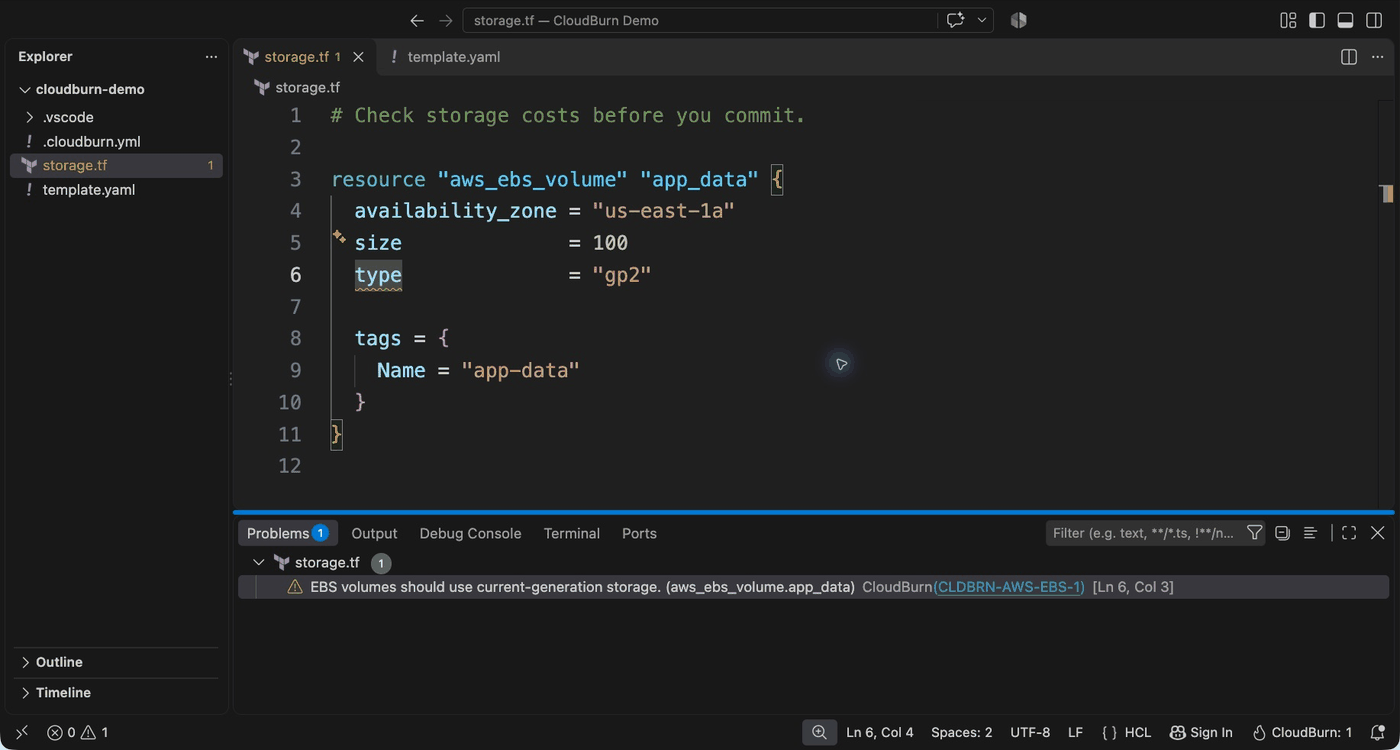Click the hexagon extension icon in title bar
1400x750 pixels.
point(1018,20)
